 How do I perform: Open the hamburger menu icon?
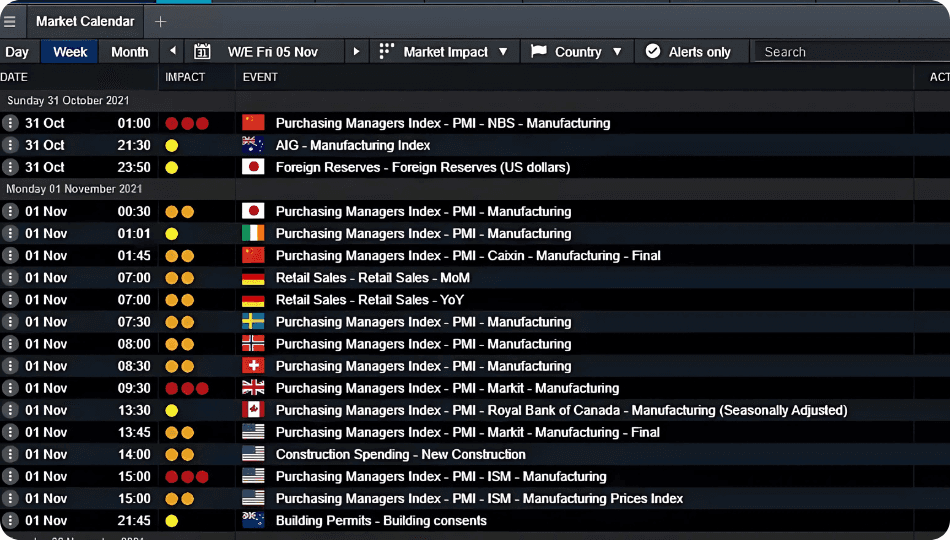10,21
